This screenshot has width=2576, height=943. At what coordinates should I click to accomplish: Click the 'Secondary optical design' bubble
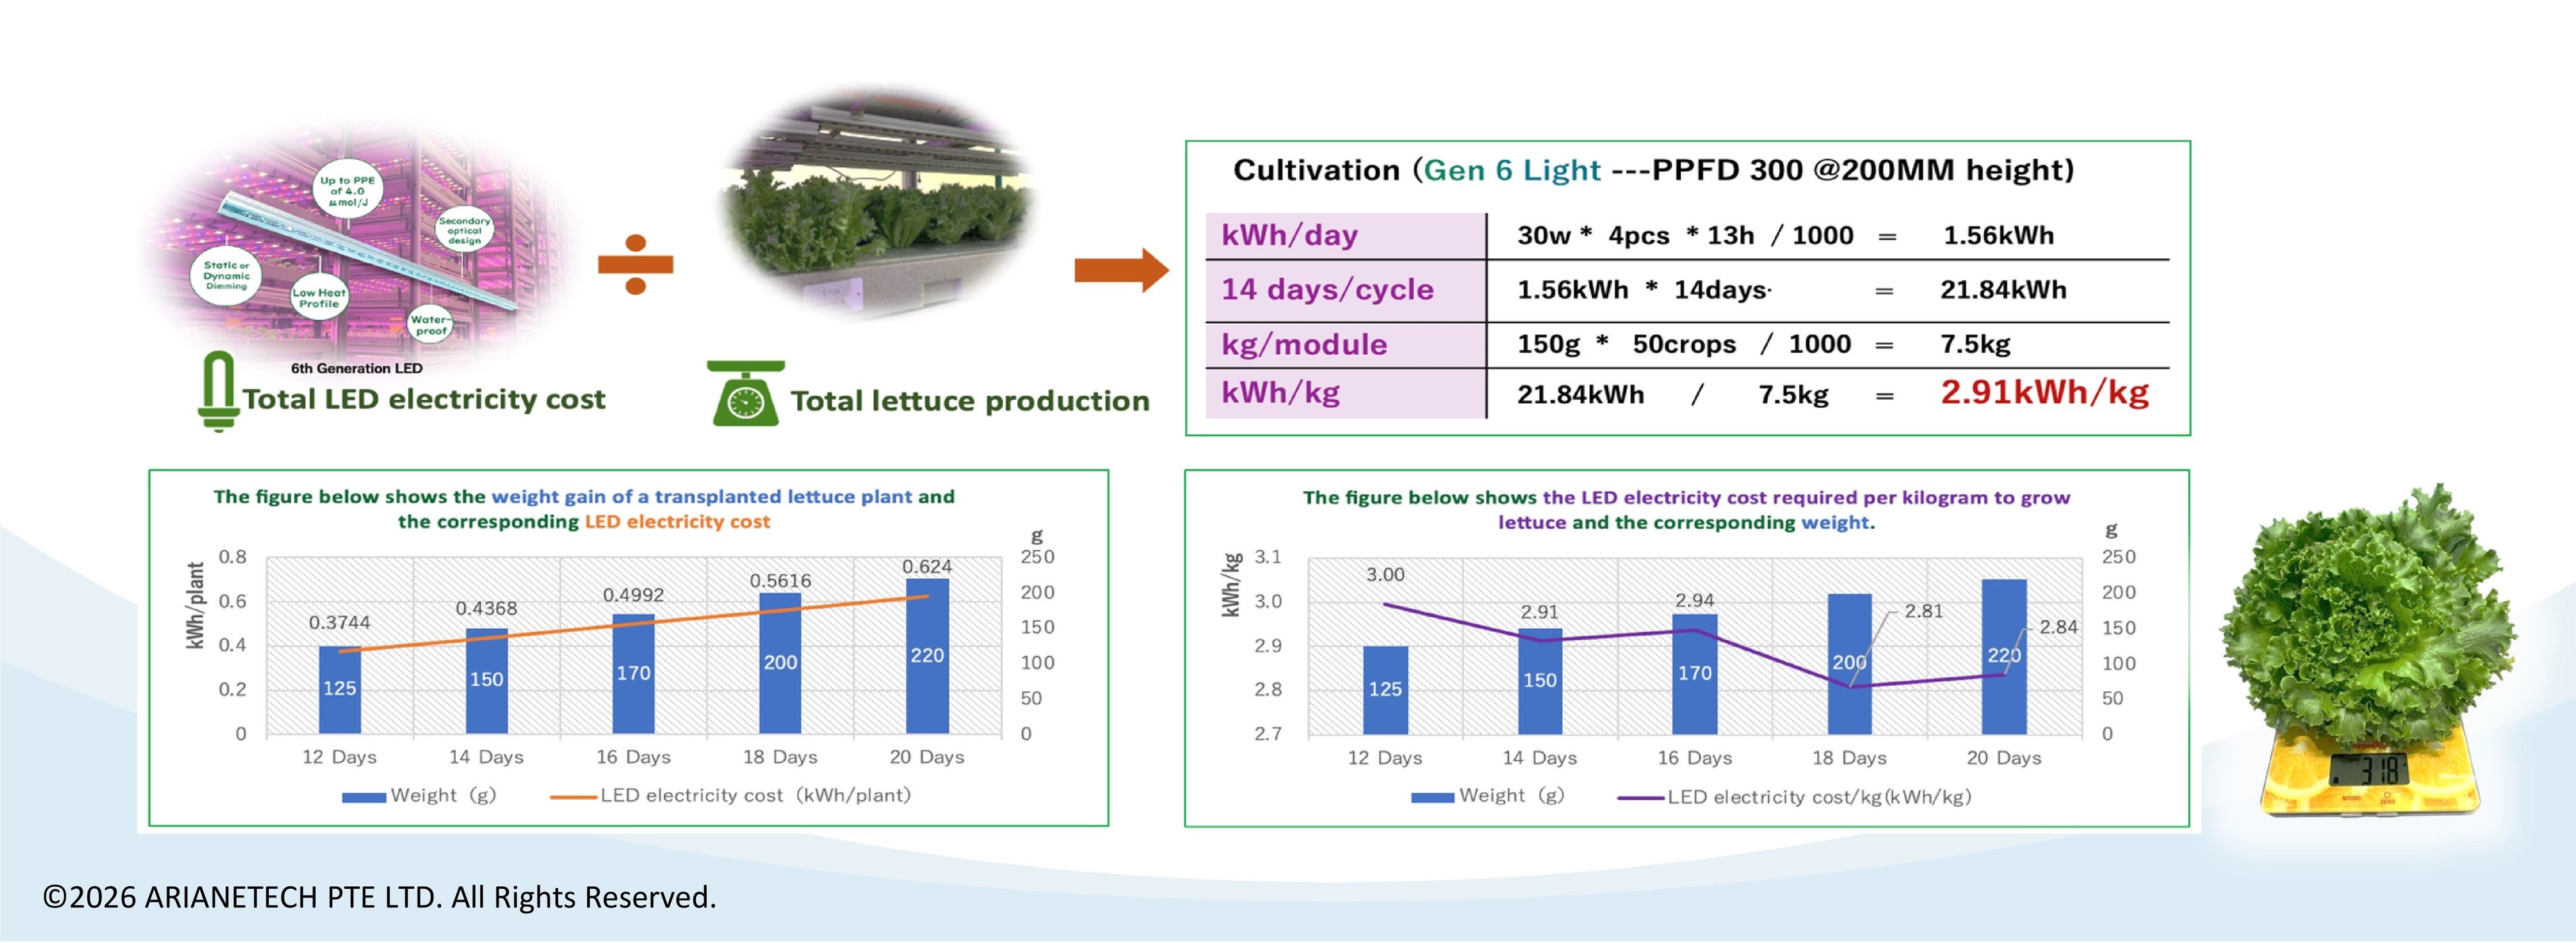[464, 231]
